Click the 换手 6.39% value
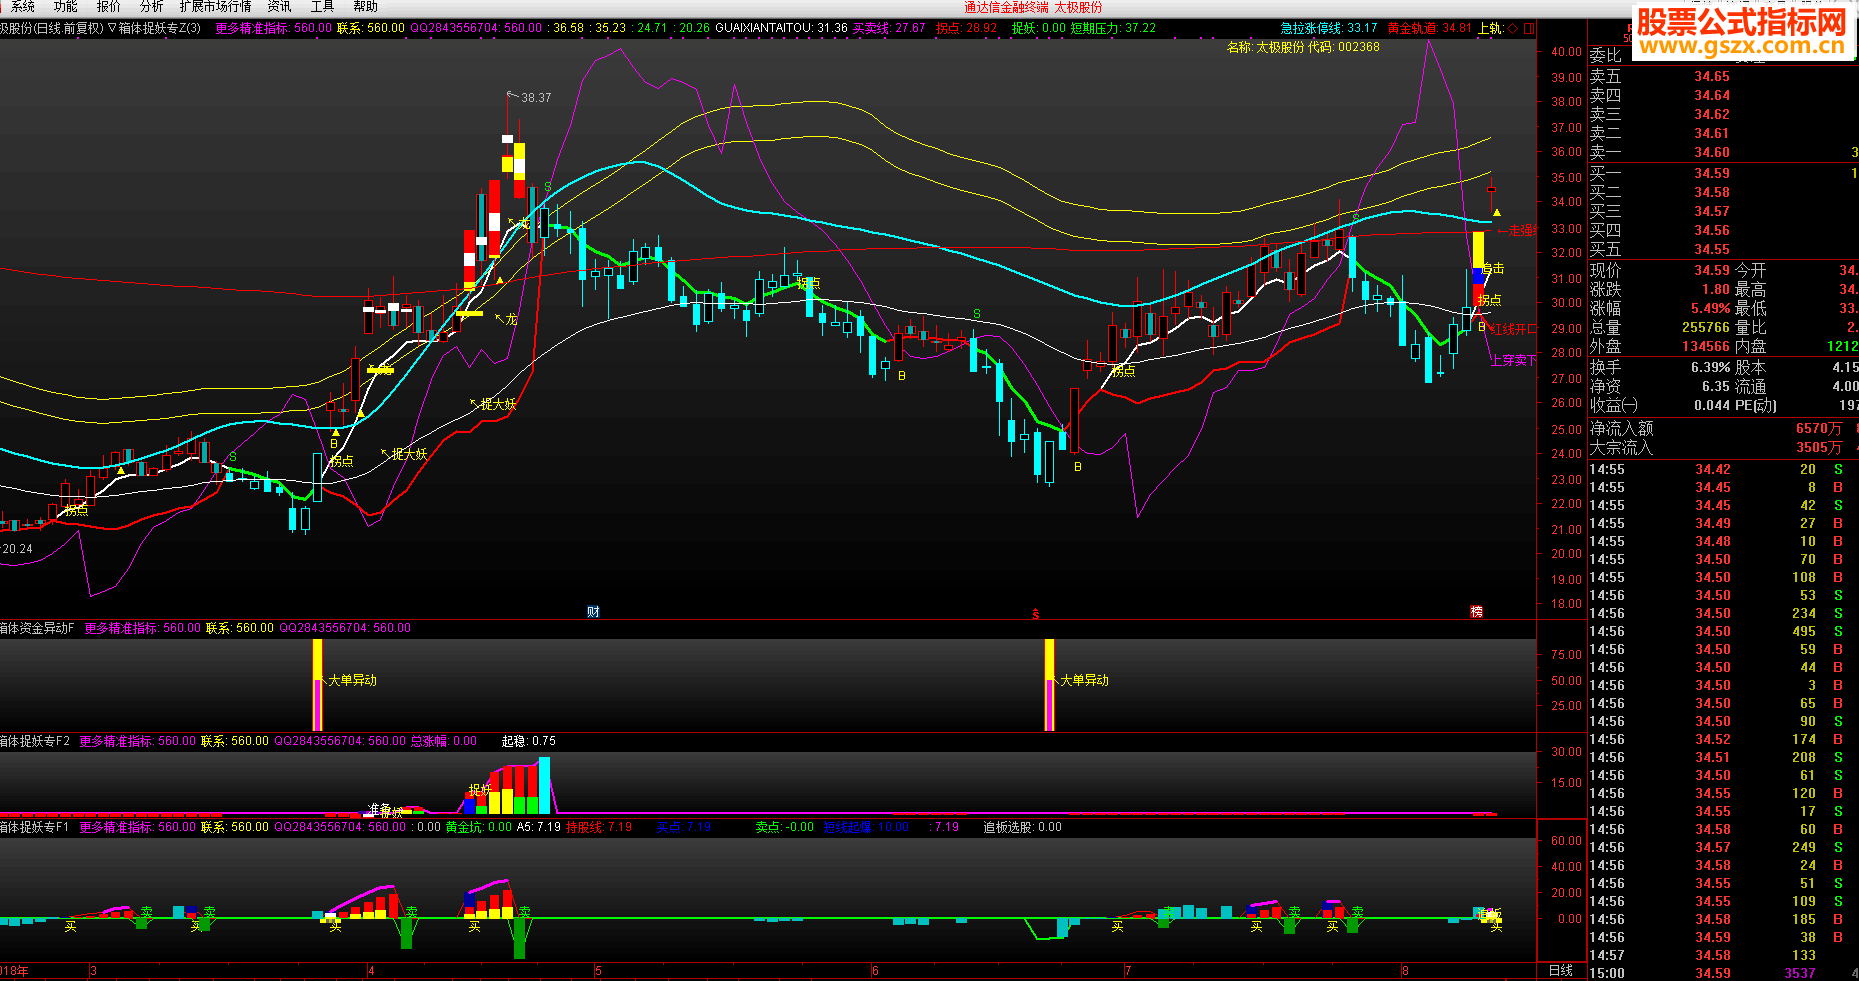This screenshot has height=981, width=1859. click(1710, 367)
